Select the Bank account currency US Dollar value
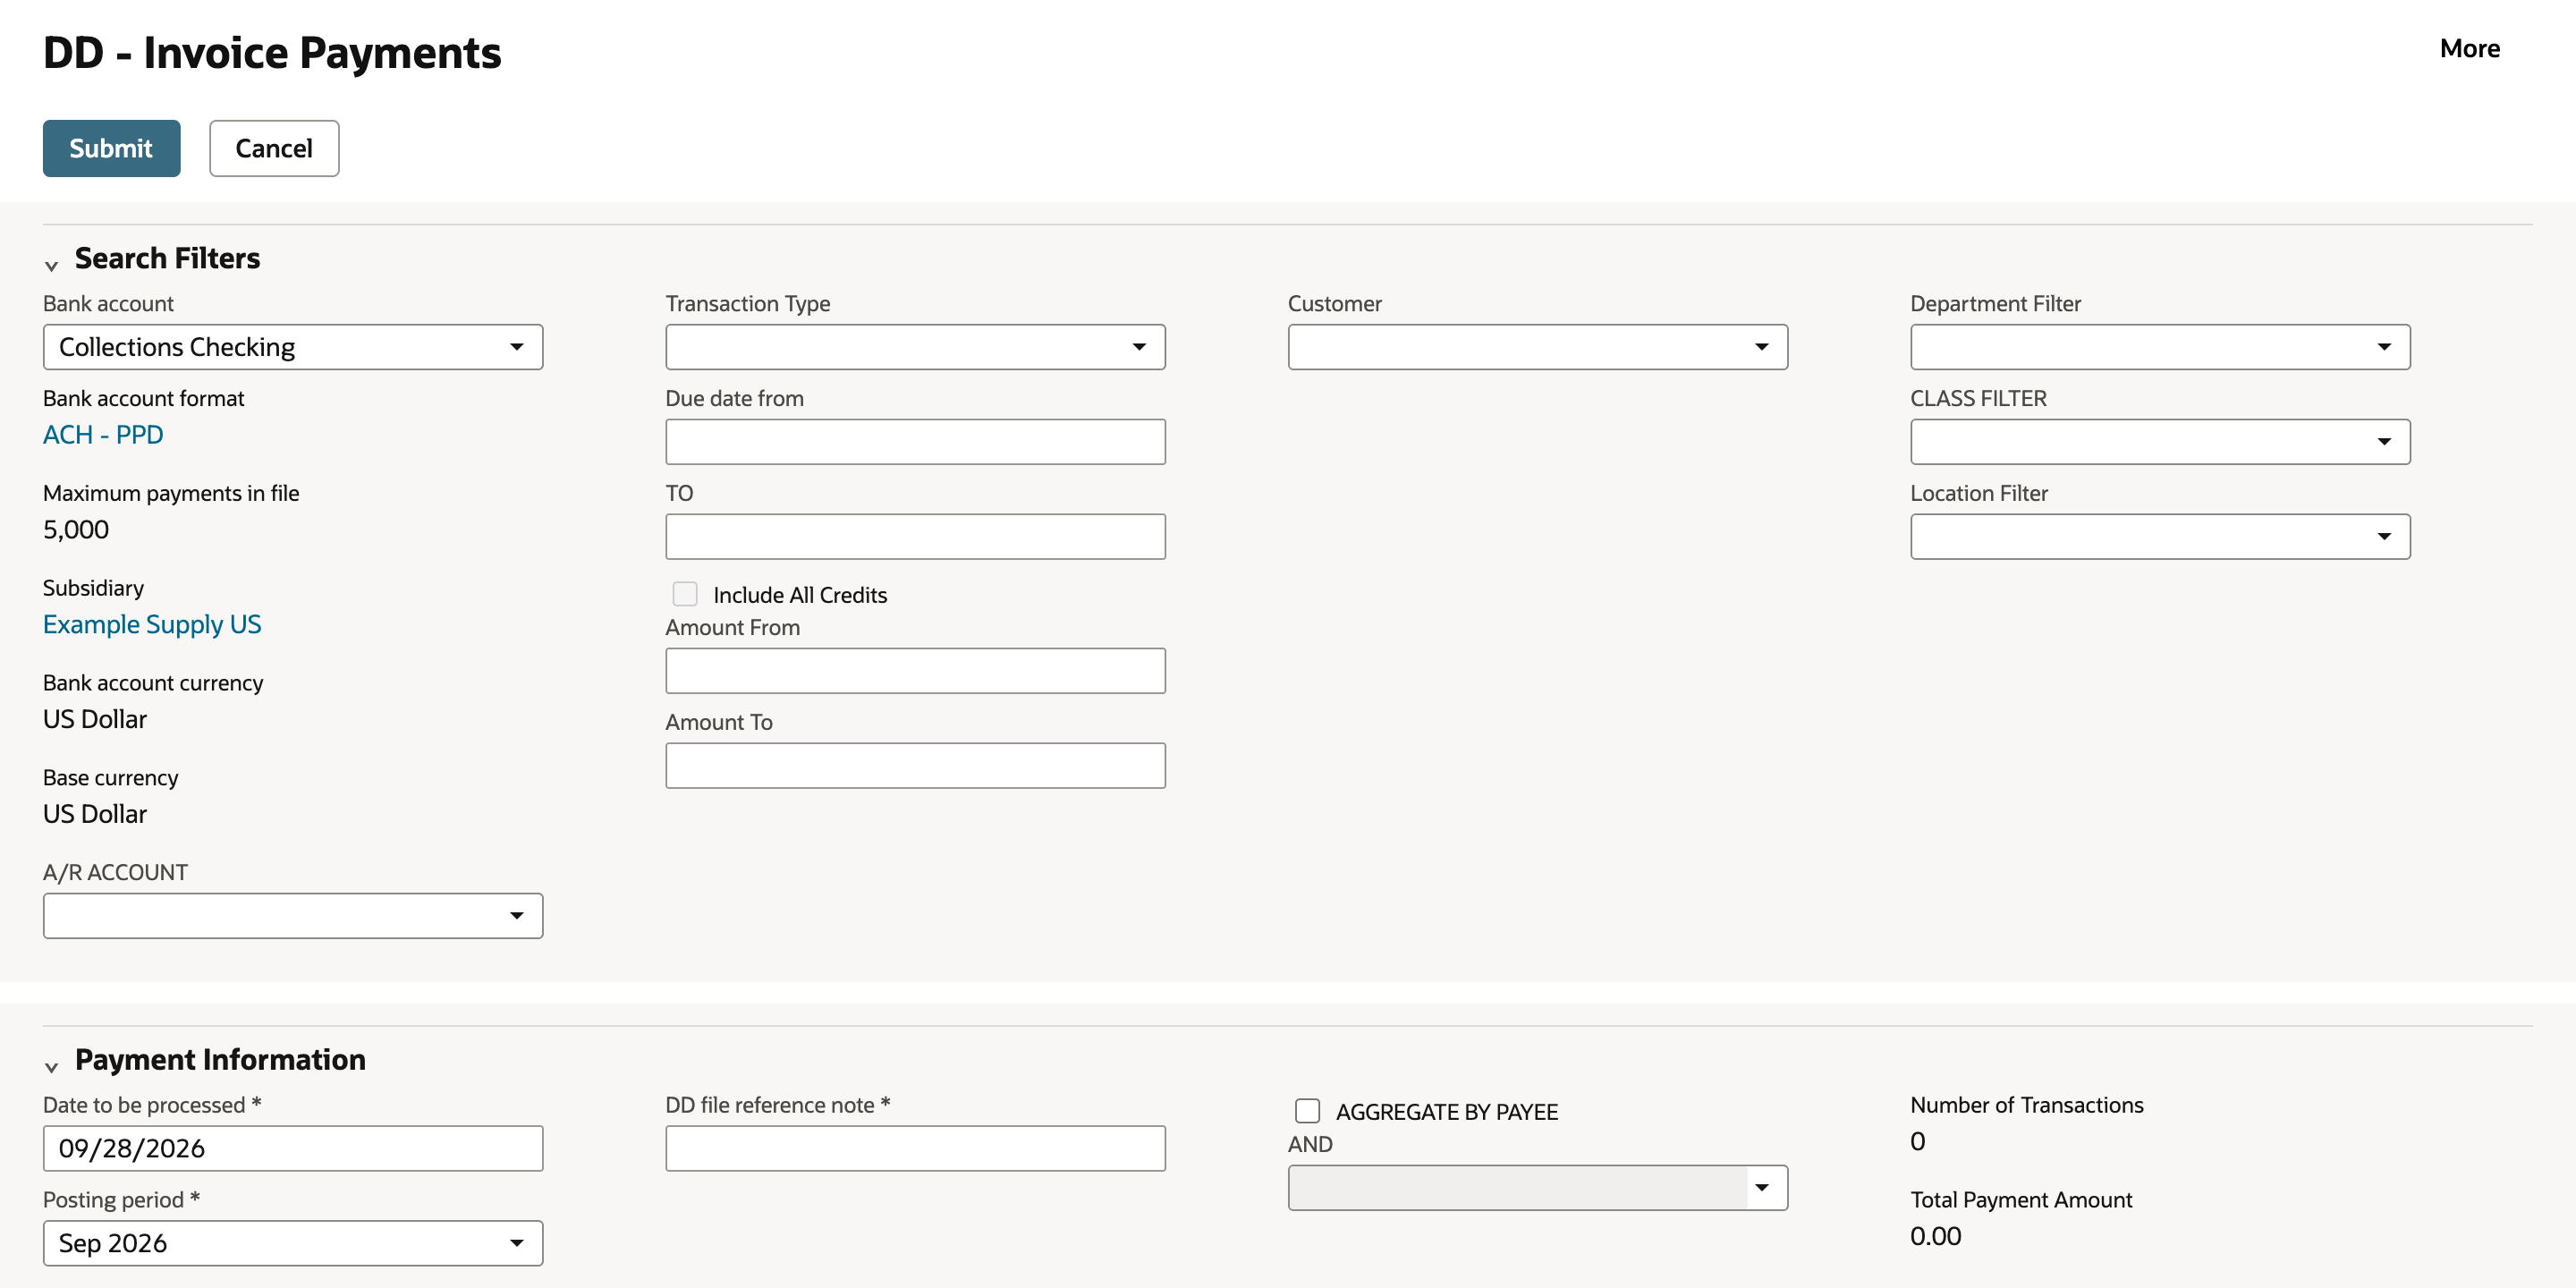The height and width of the screenshot is (1288, 2576). click(x=95, y=720)
